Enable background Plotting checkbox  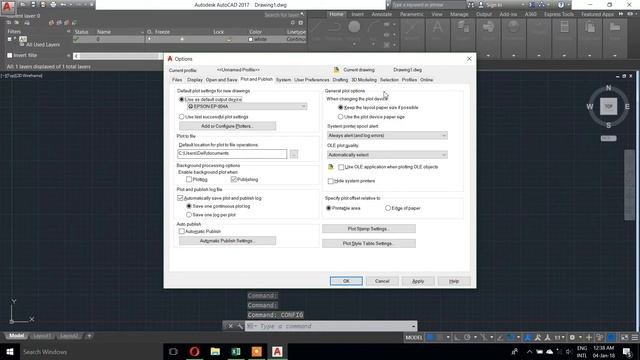pyautogui.click(x=189, y=179)
